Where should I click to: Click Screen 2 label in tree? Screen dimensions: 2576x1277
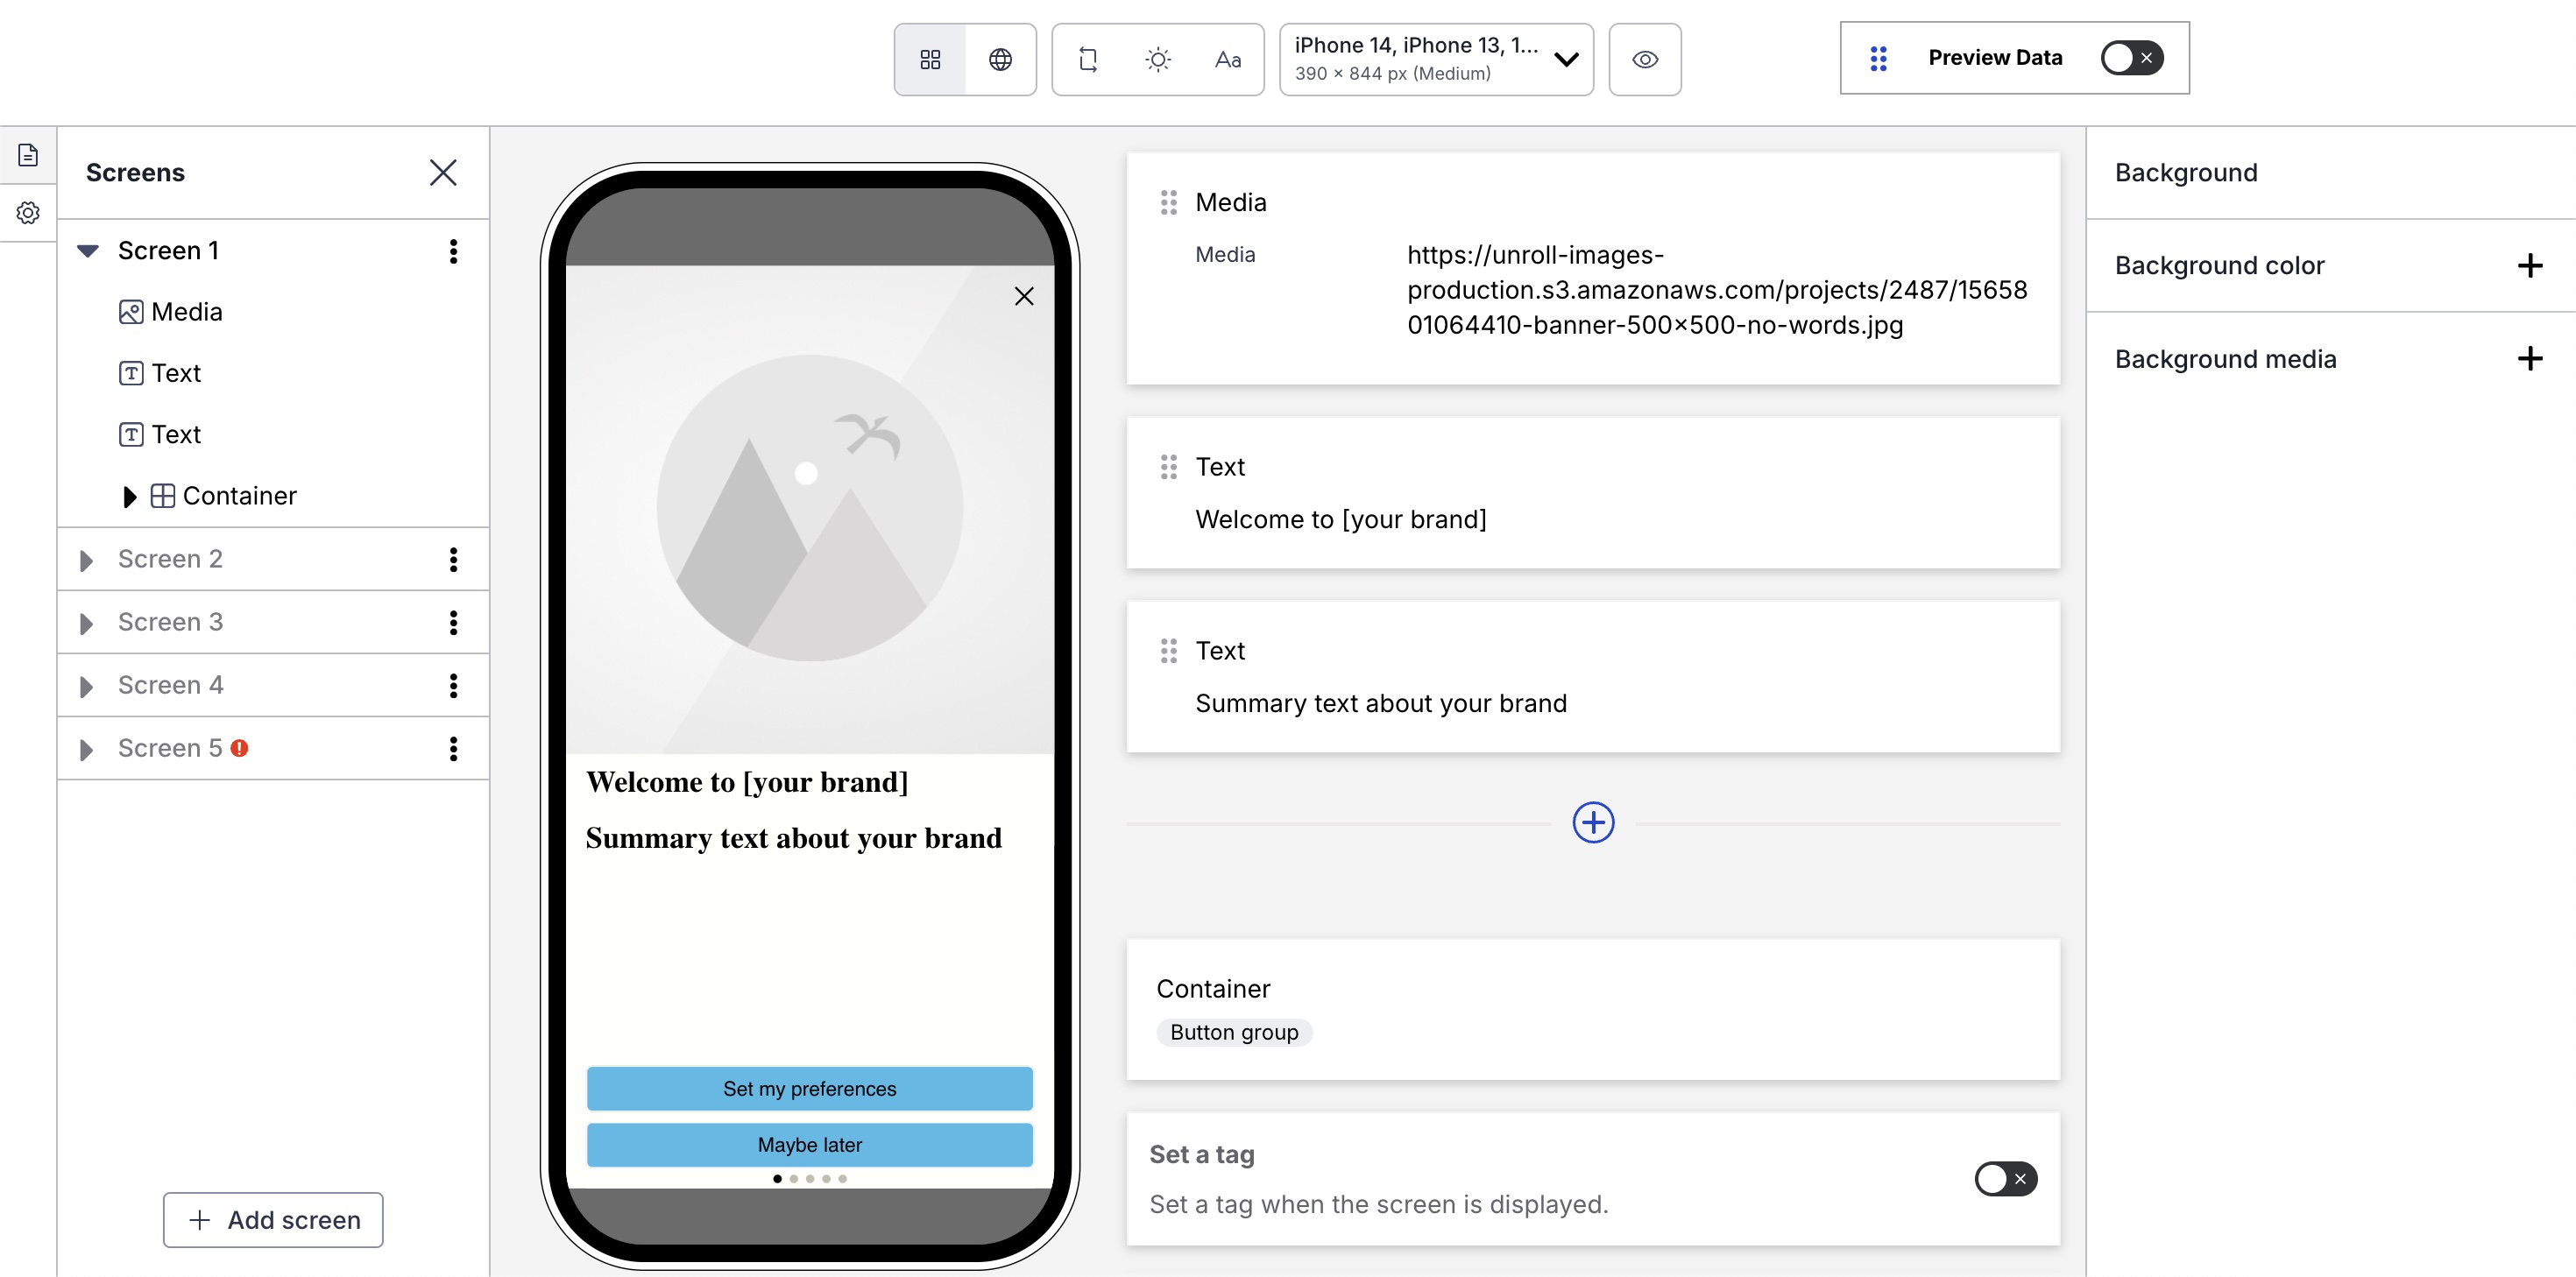pyautogui.click(x=170, y=559)
